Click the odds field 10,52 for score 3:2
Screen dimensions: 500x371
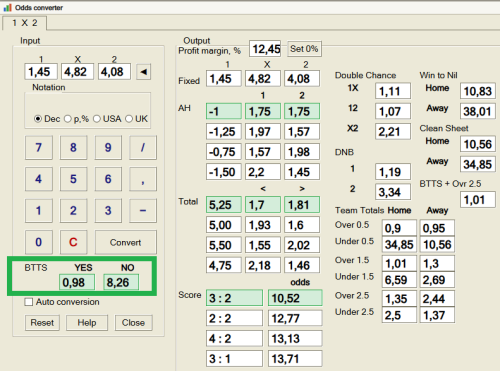tap(295, 298)
